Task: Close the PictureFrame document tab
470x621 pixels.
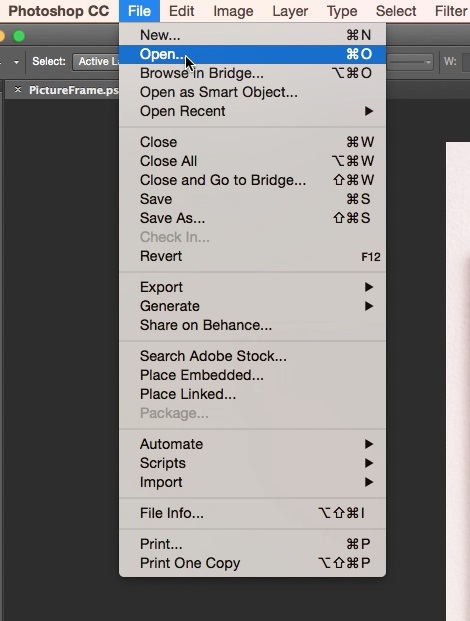Action: 18,90
